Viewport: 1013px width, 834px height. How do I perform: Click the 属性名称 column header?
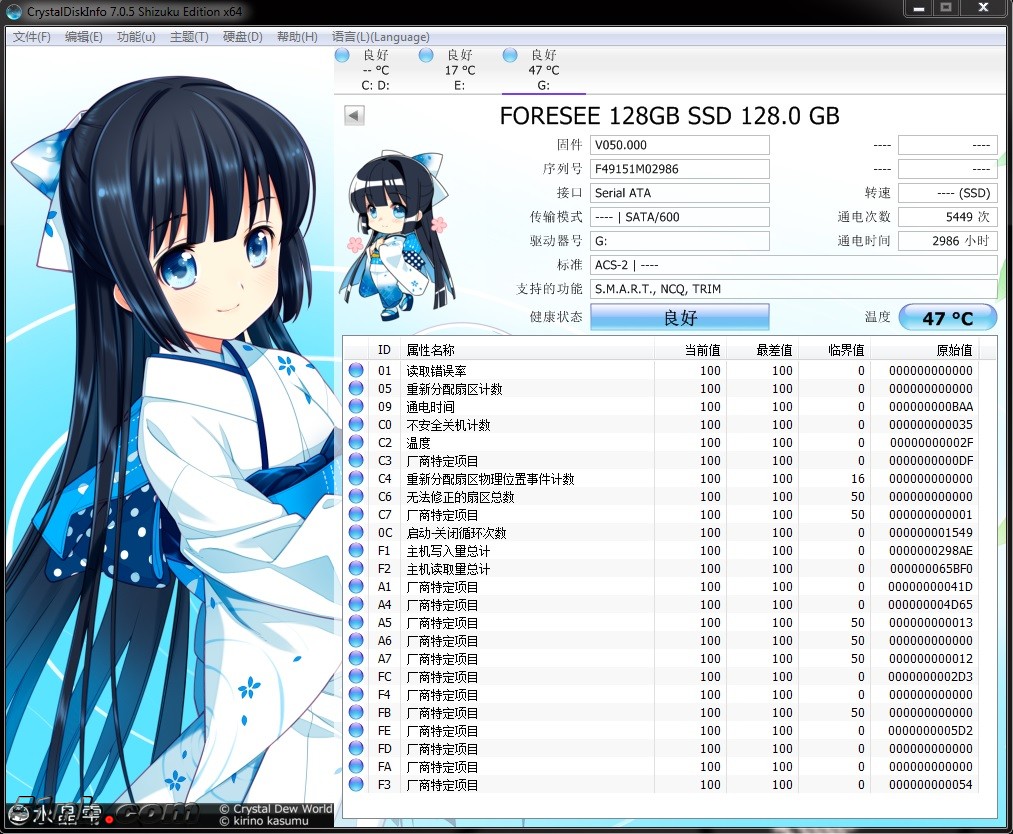tap(528, 349)
